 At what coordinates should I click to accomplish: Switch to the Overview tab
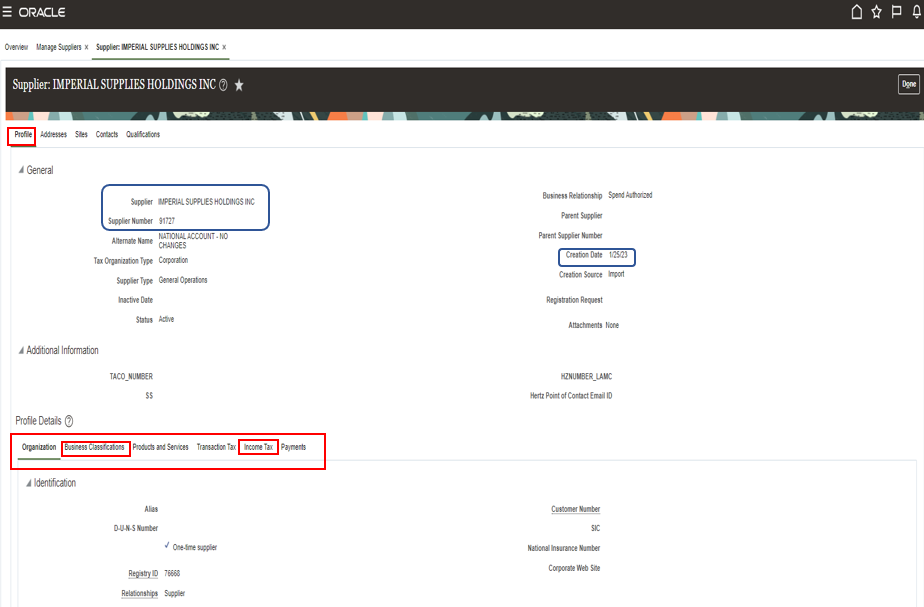point(16,47)
